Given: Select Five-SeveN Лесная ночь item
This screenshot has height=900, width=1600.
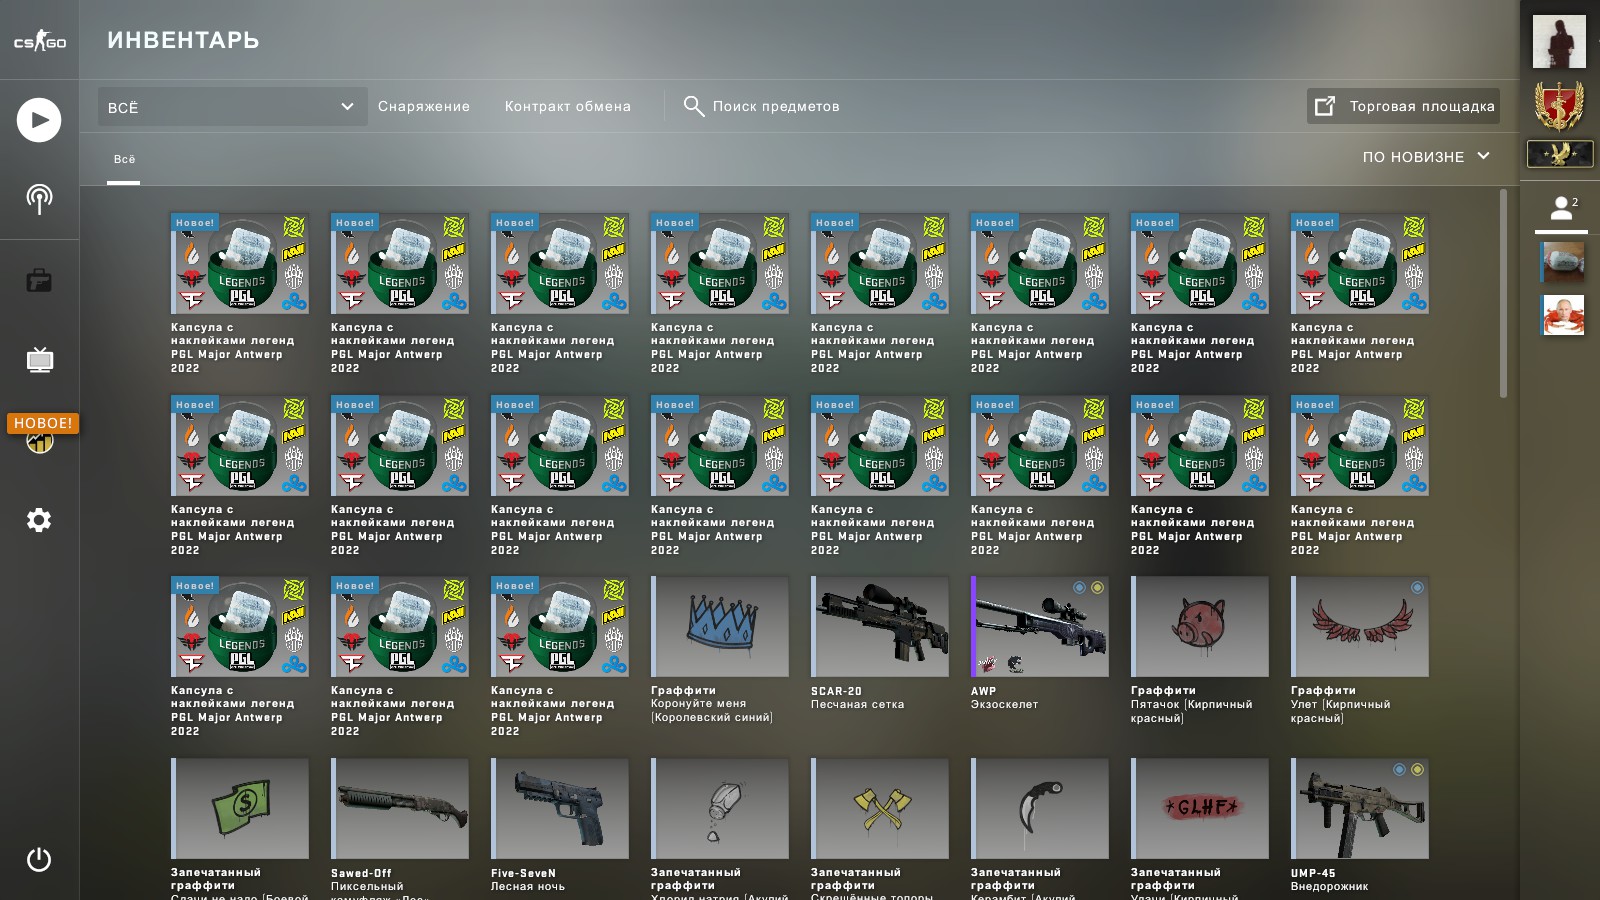Looking at the screenshot, I should pyautogui.click(x=560, y=808).
